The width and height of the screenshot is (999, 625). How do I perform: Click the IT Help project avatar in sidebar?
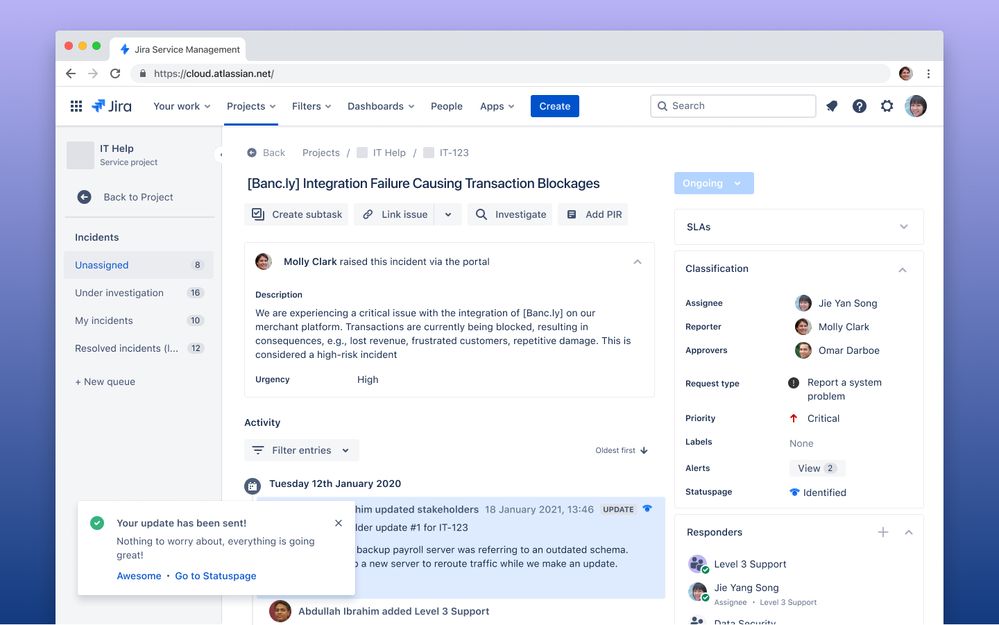(x=81, y=155)
